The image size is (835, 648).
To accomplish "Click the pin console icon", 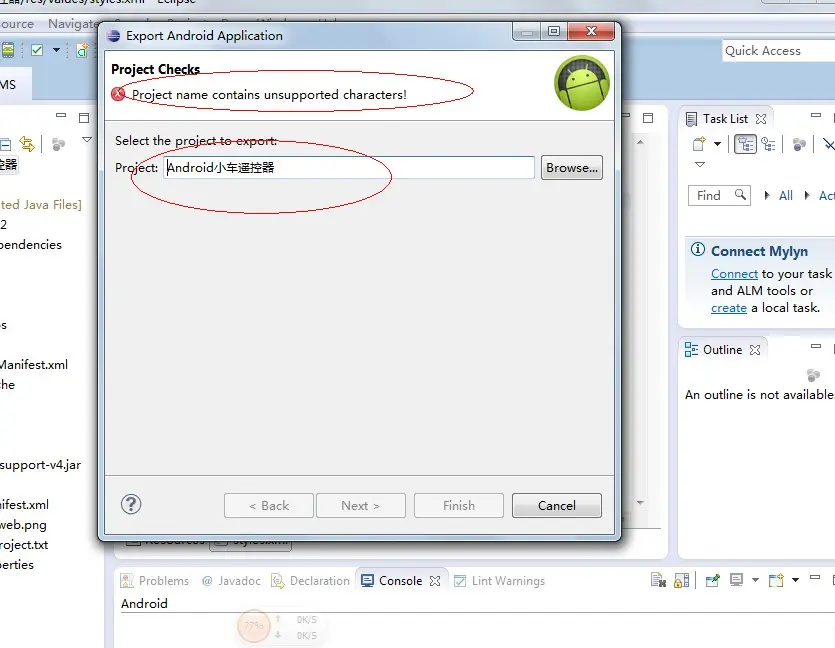I will click(x=712, y=580).
